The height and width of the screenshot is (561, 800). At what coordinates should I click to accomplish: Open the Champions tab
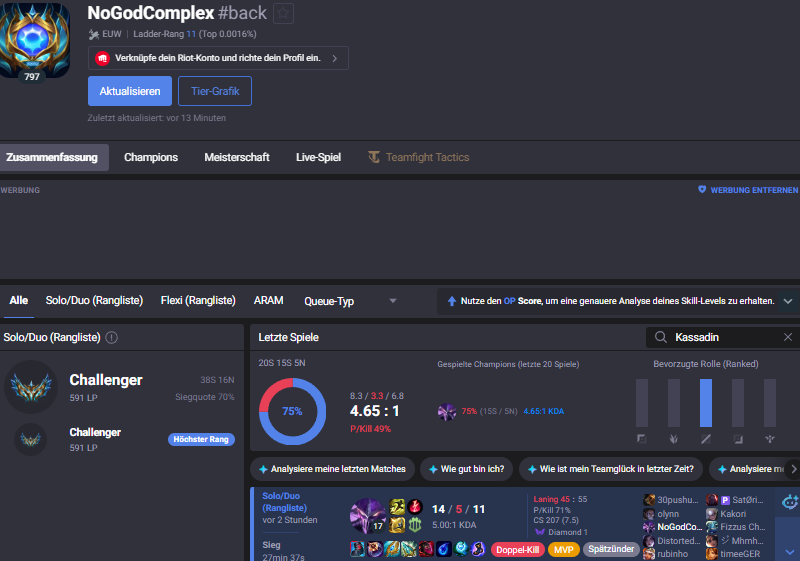pyautogui.click(x=151, y=157)
